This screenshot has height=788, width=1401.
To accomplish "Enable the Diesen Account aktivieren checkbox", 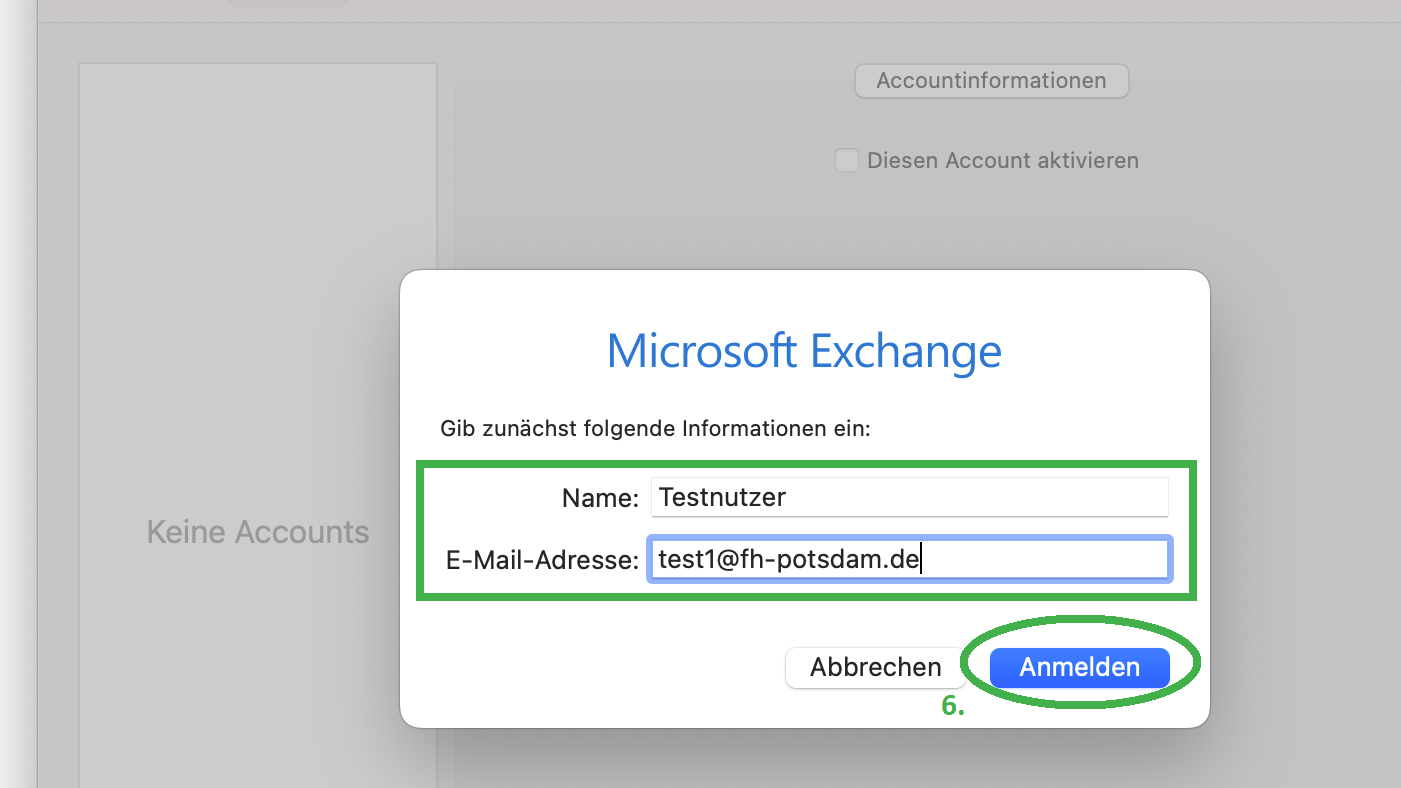I will tap(847, 160).
